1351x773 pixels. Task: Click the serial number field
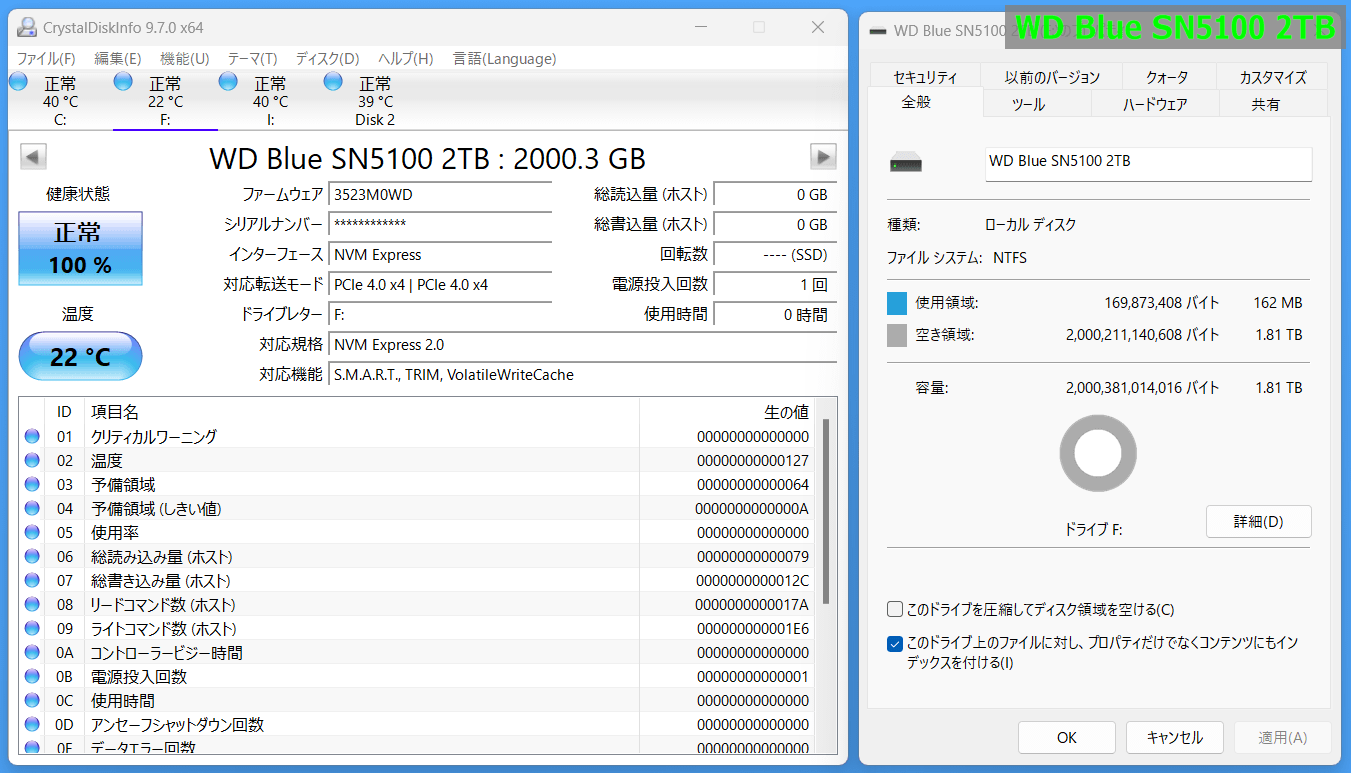click(x=441, y=225)
